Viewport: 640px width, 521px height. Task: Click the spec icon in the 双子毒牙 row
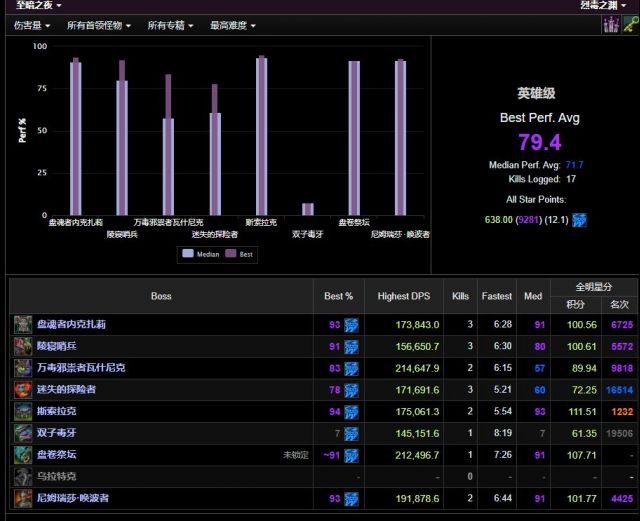351,433
